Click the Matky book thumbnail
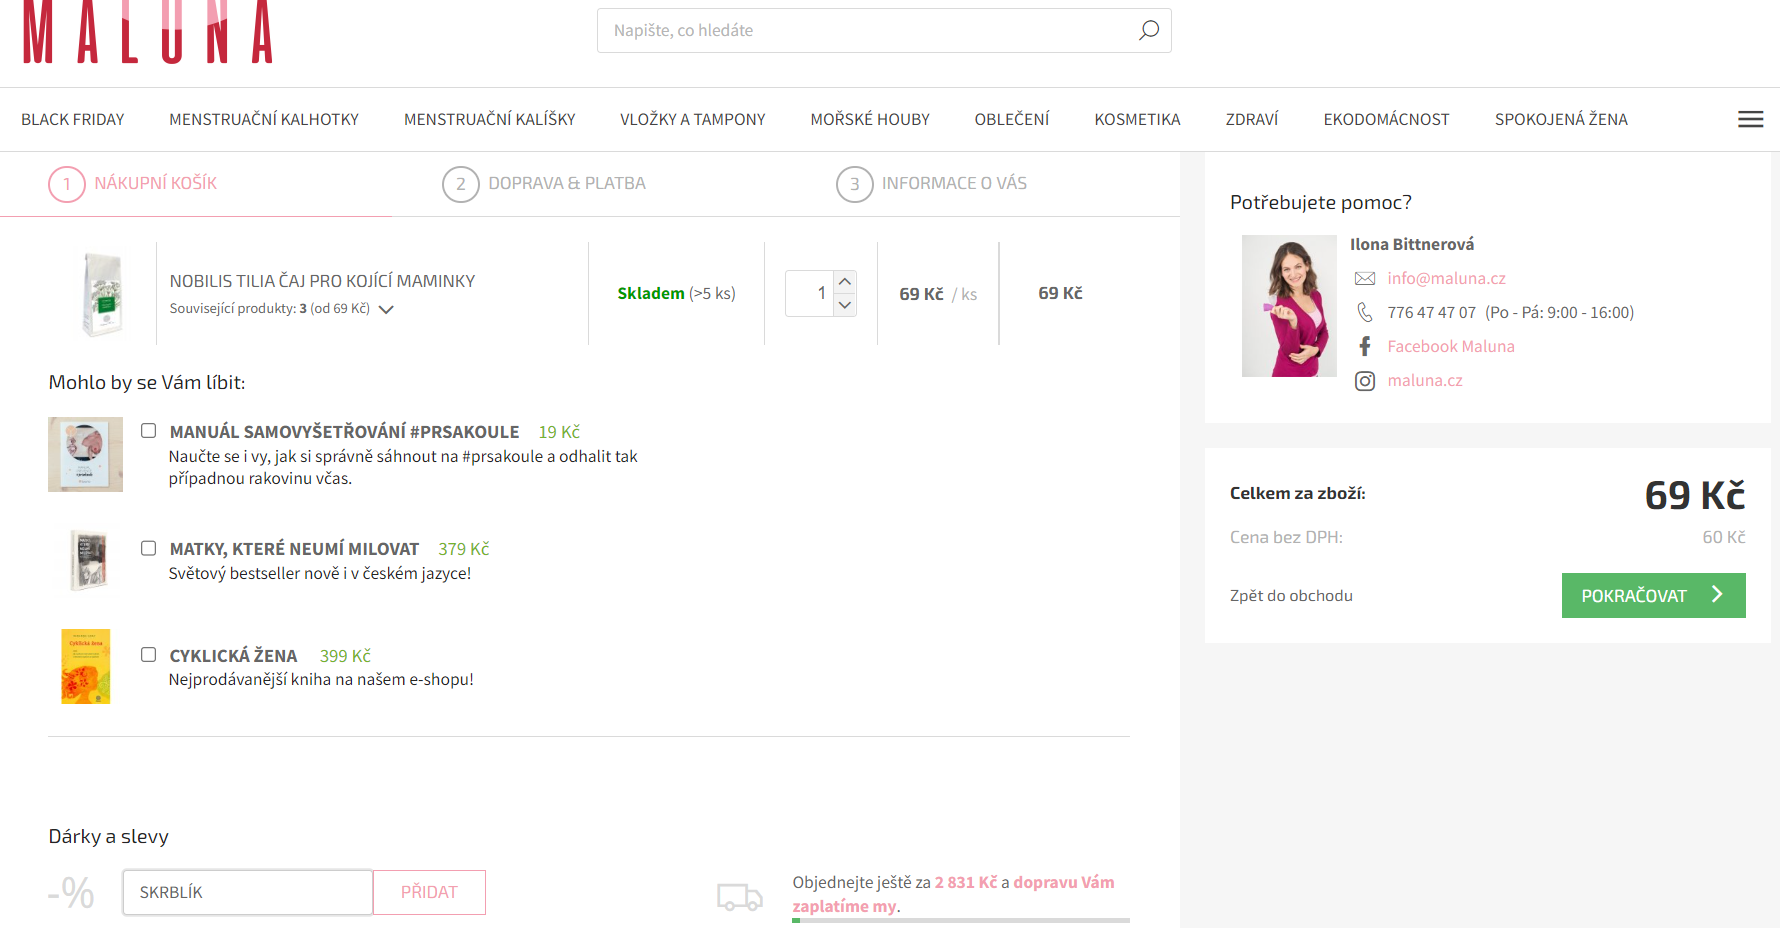The height and width of the screenshot is (928, 1780). click(89, 560)
